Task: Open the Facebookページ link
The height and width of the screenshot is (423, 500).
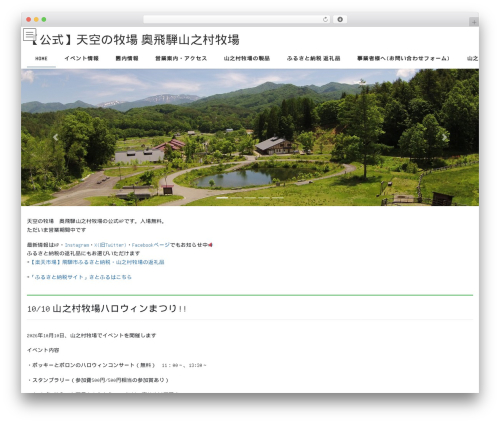Action: point(150,245)
